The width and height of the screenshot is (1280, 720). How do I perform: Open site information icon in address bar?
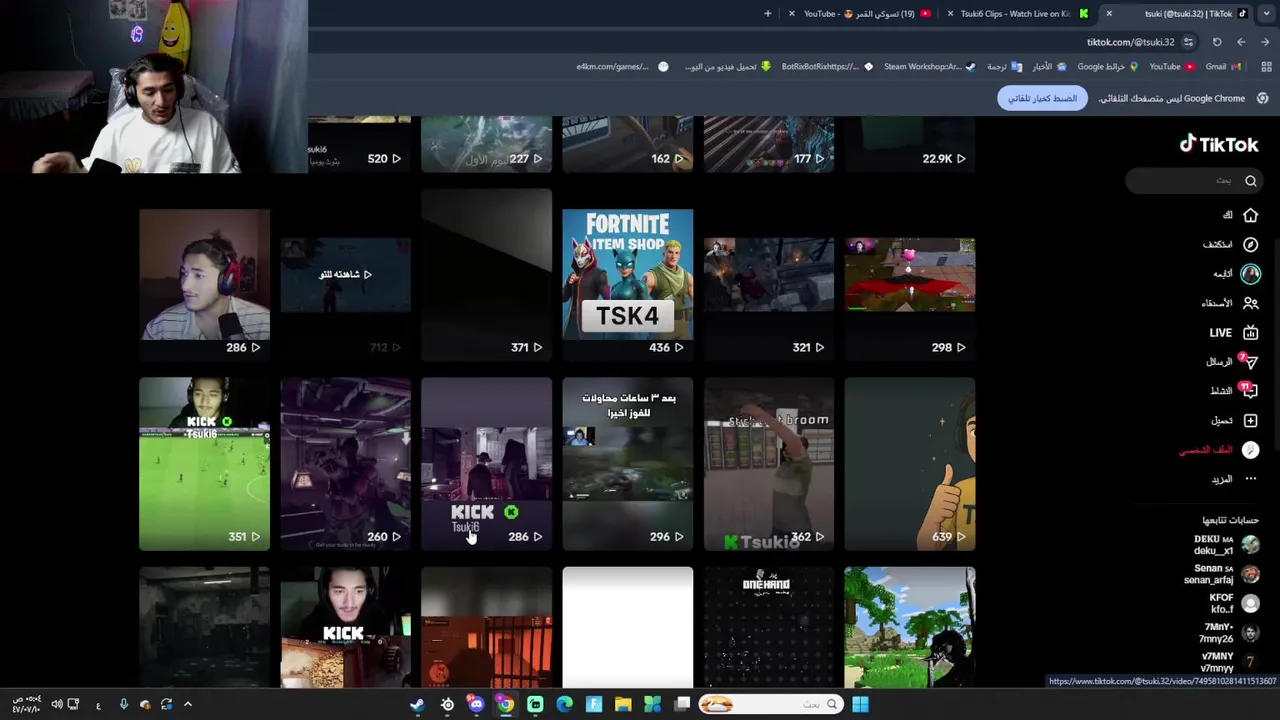point(1188,42)
